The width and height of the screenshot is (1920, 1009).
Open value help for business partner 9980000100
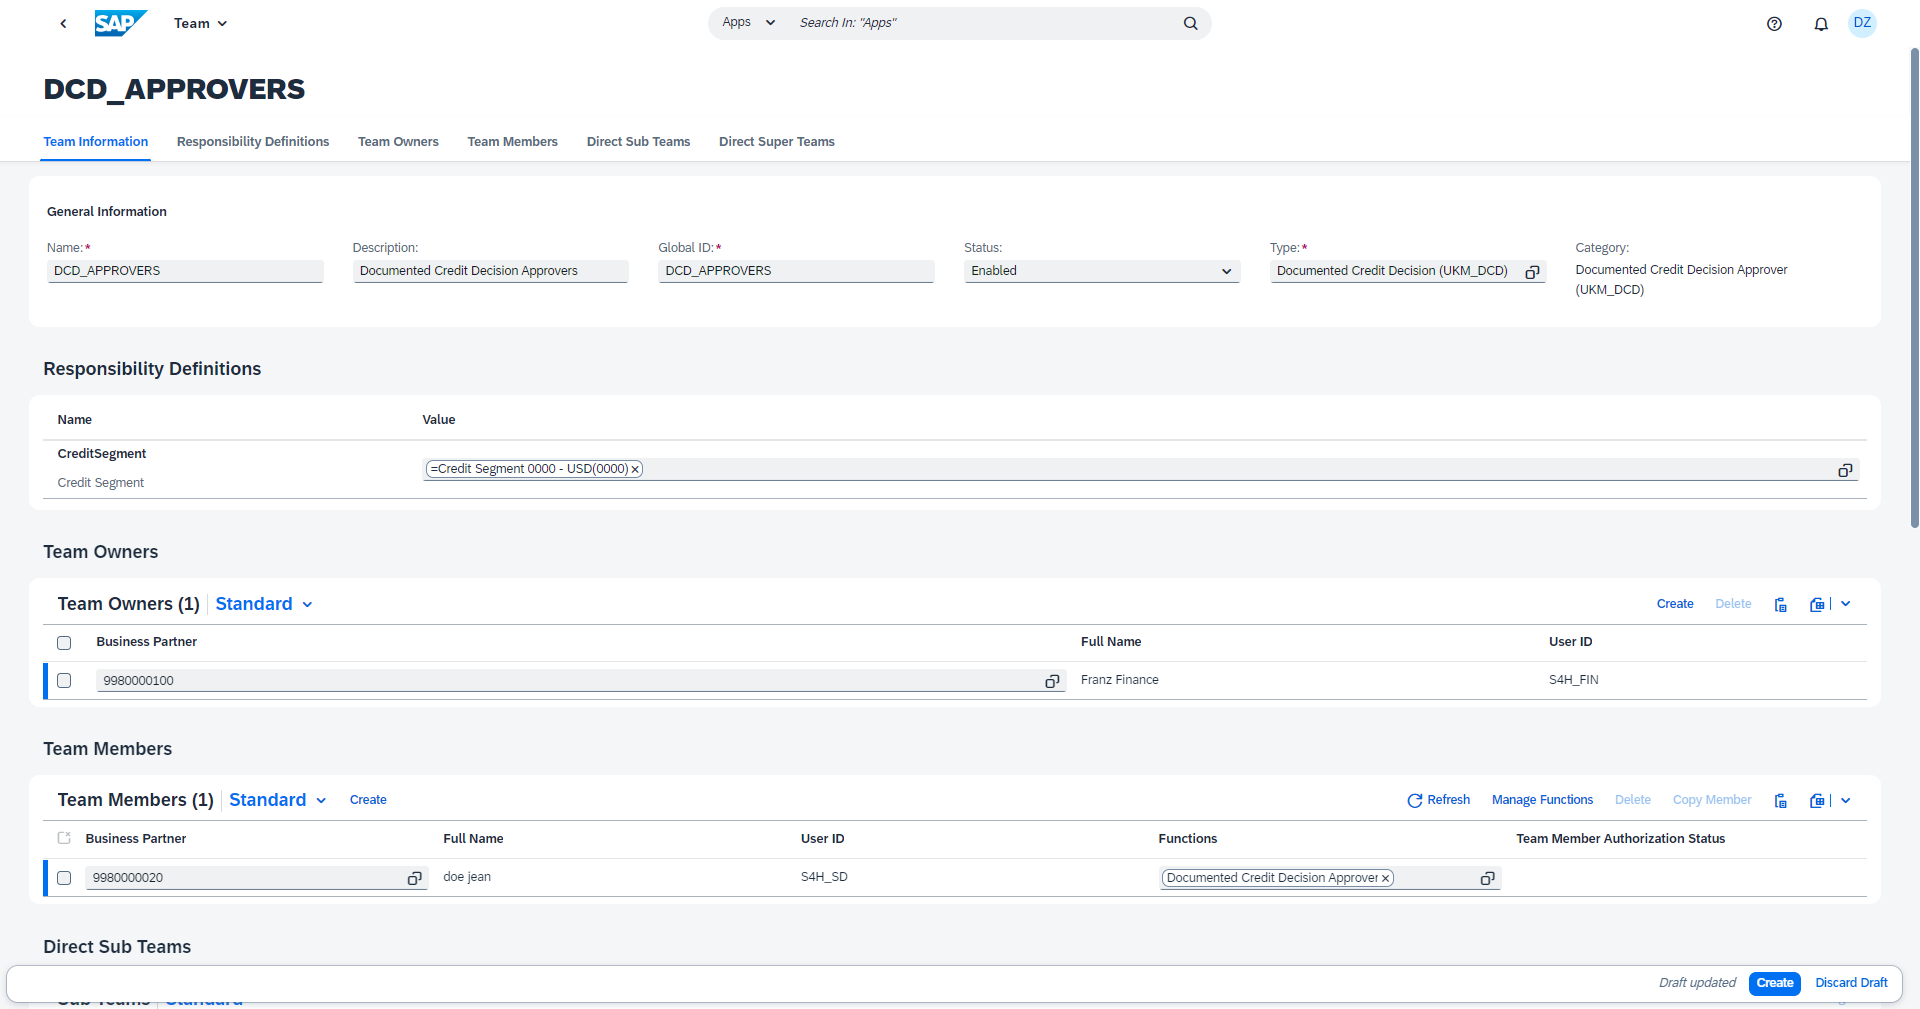point(1052,681)
